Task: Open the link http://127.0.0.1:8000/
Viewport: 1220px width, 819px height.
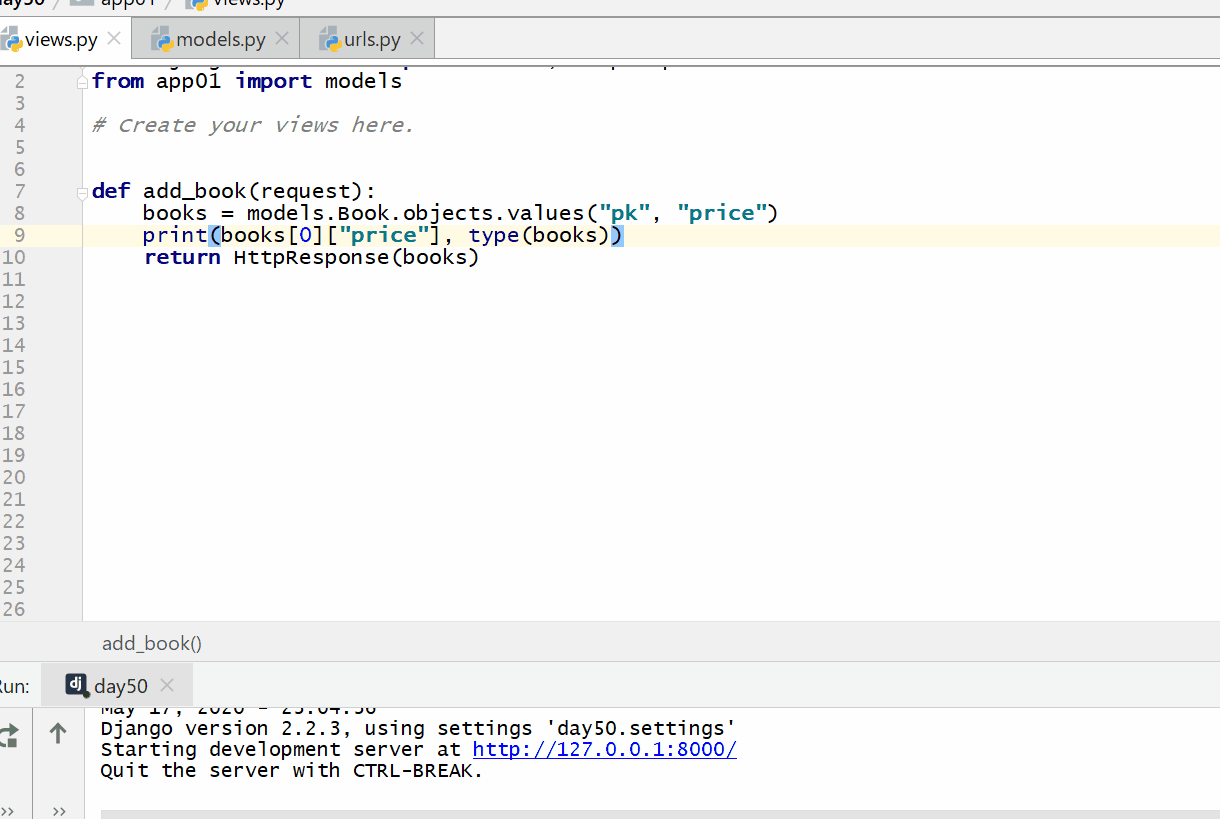Action: 604,749
